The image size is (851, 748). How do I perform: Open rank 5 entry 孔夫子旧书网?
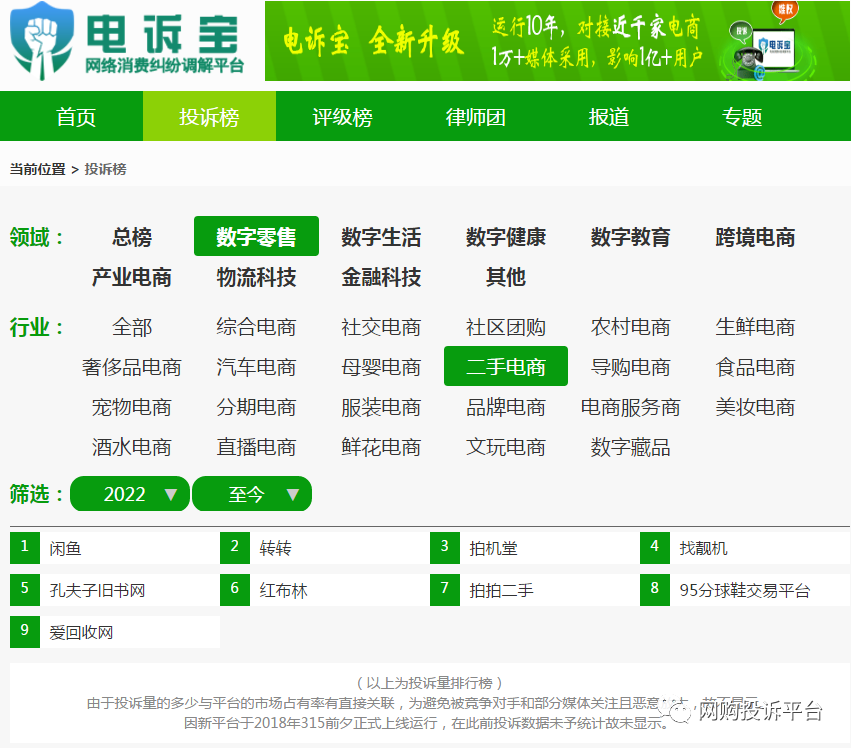[115, 590]
